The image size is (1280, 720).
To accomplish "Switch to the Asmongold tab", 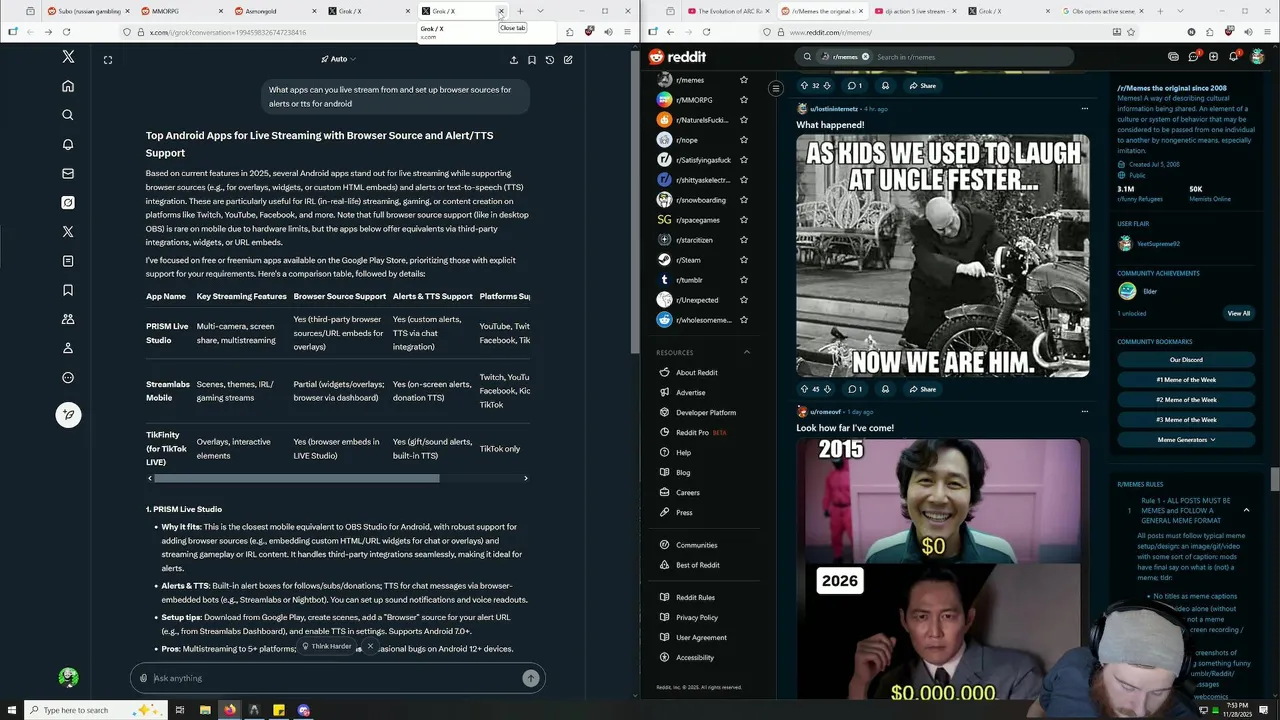I will (272, 11).
